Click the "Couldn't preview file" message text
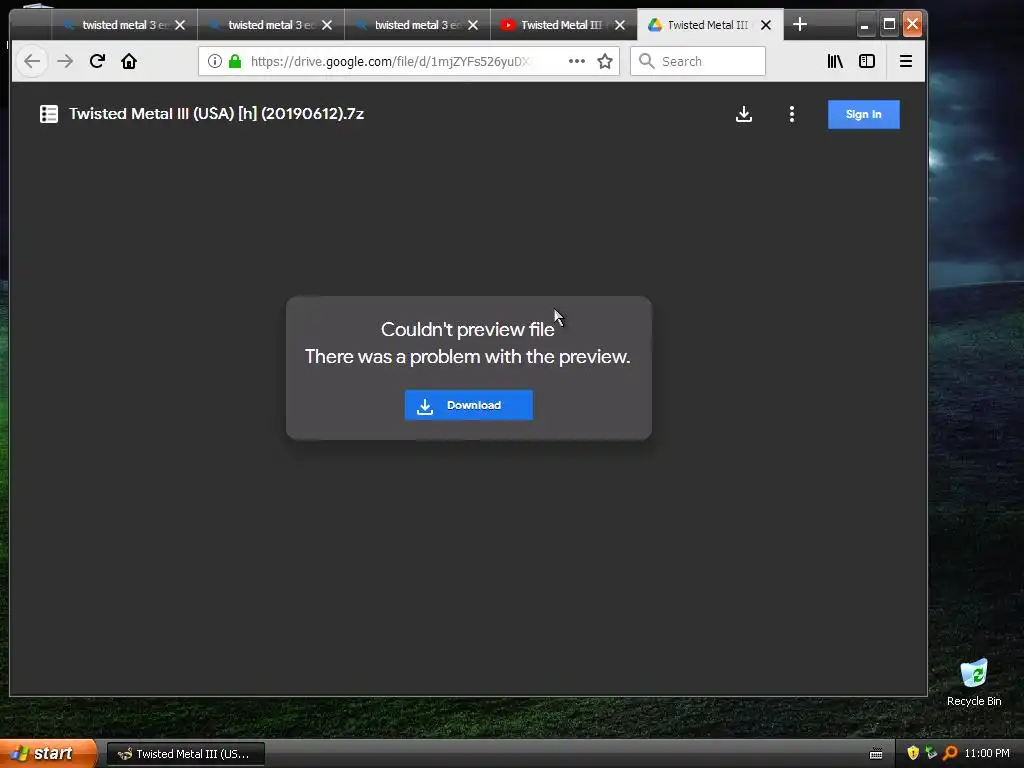 tap(468, 329)
